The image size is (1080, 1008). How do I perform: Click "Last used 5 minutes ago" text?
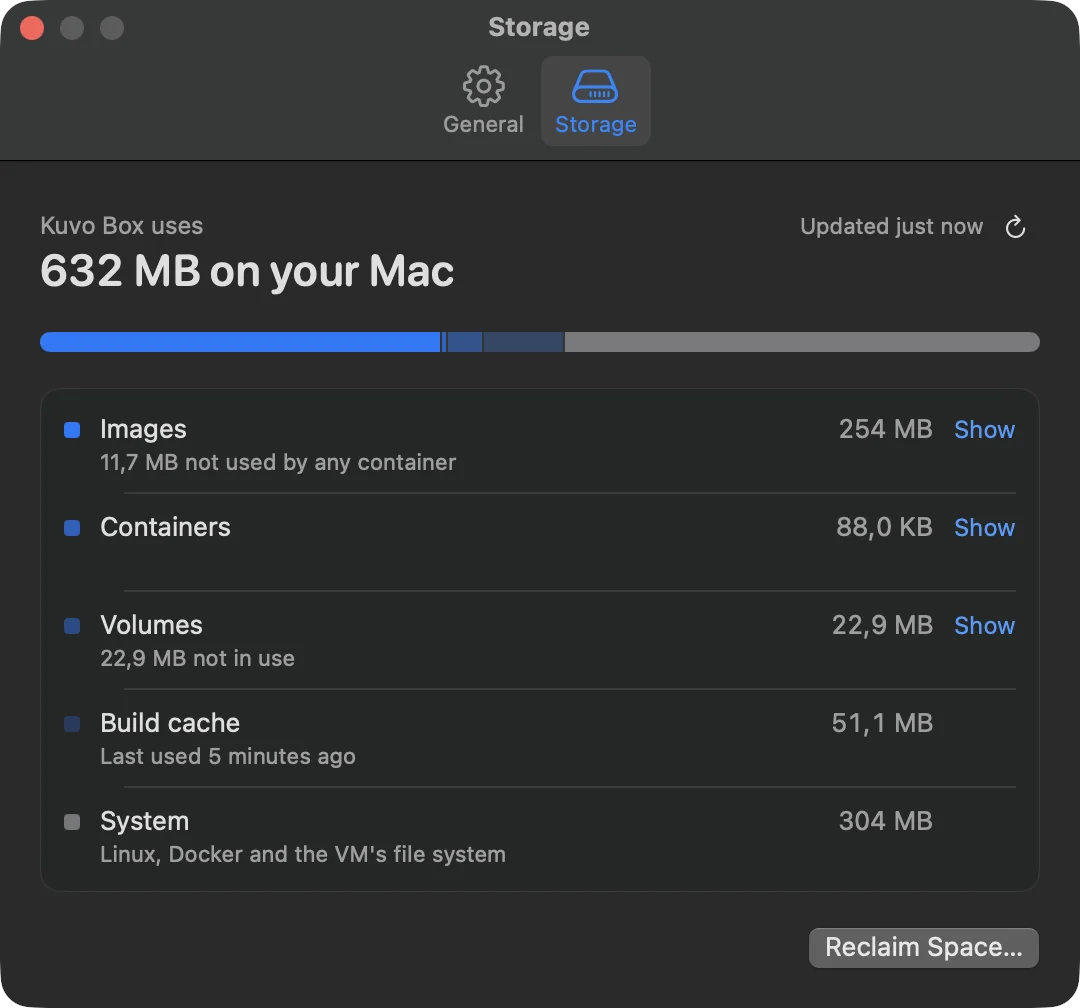point(228,757)
